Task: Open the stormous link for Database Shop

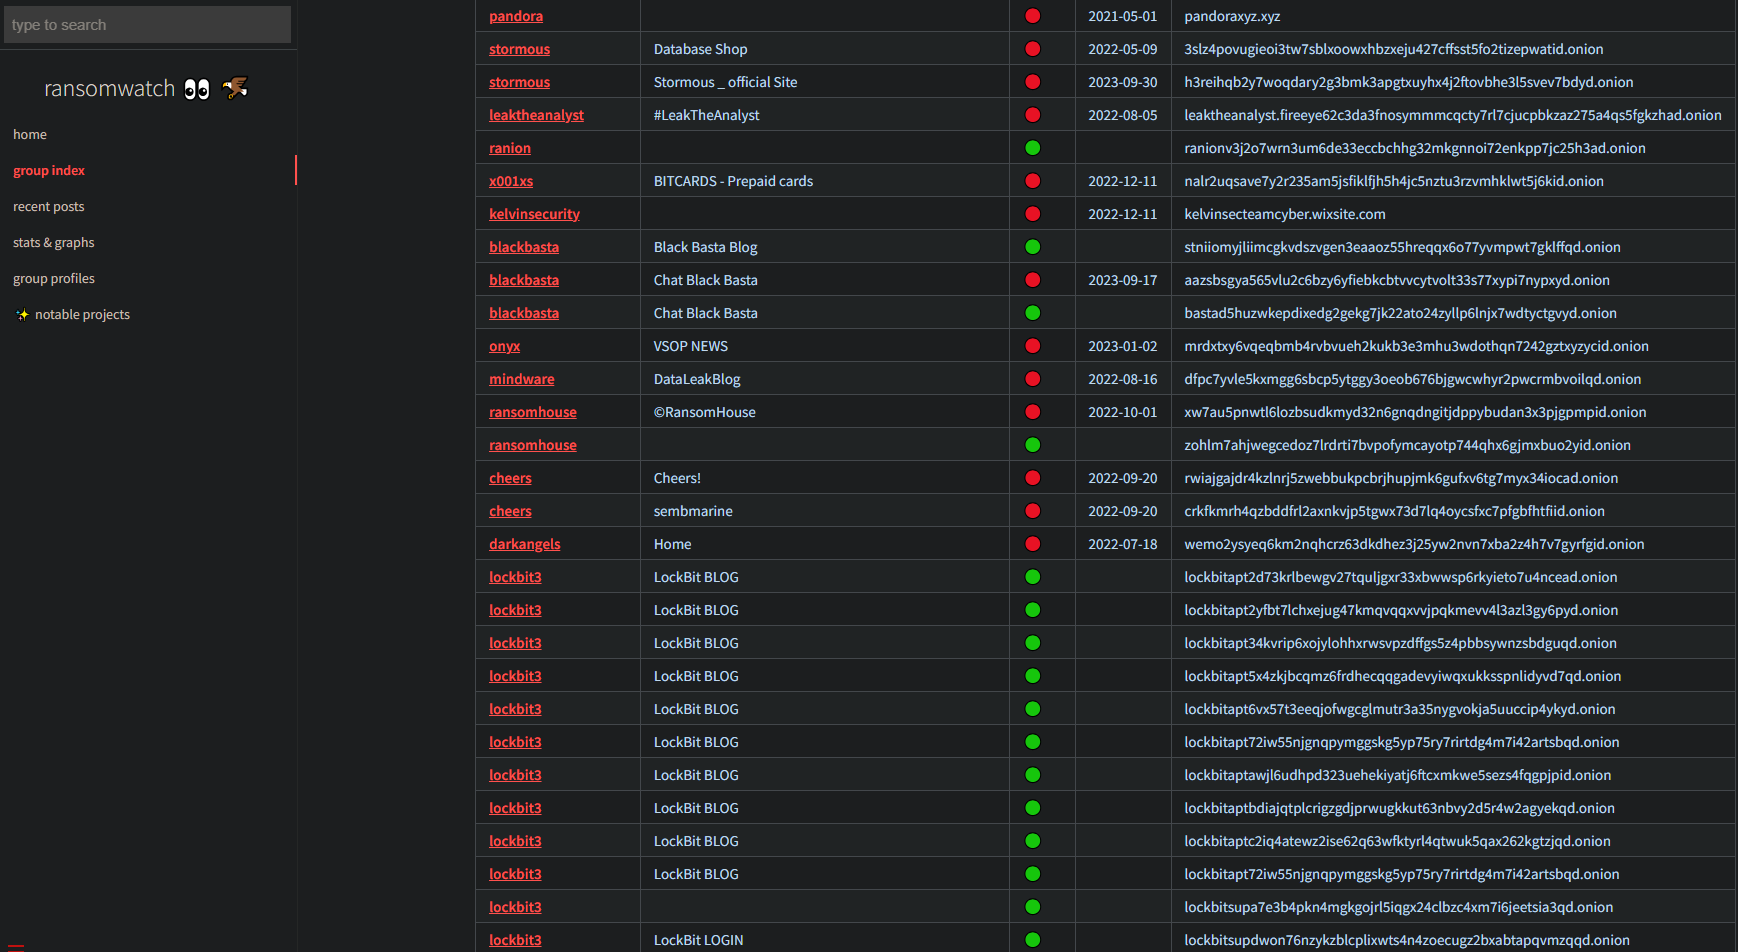Action: [519, 49]
